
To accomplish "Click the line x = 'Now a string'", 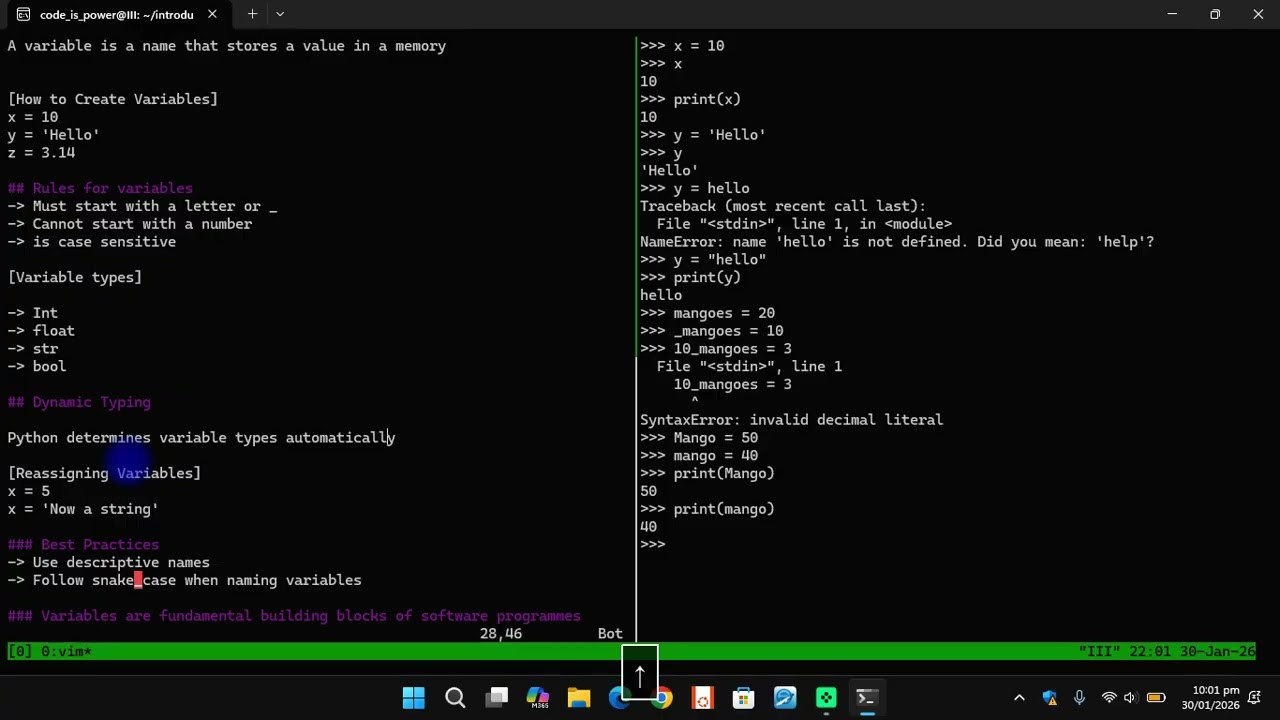I will tap(83, 509).
